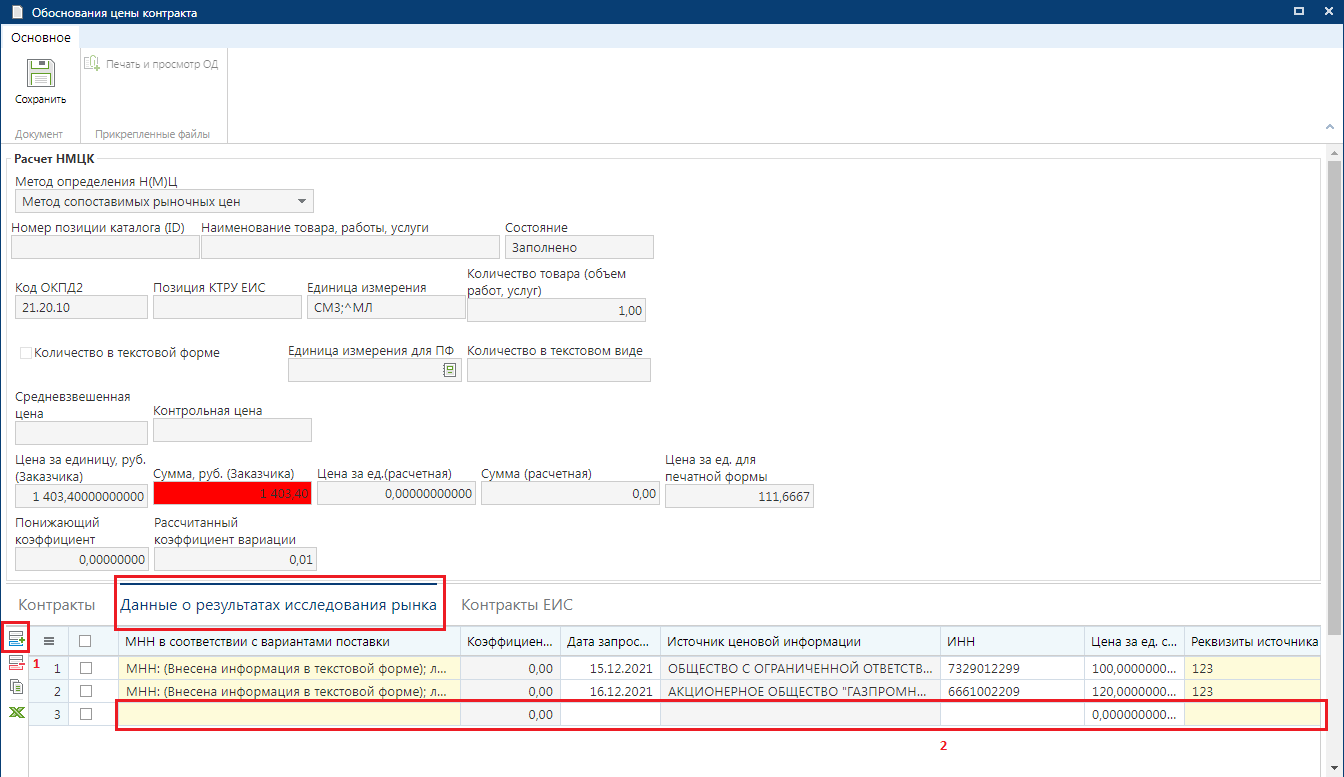The width and height of the screenshot is (1344, 777).
Task: Click the red Сумма, руб. (Заказчика) field
Action: click(x=232, y=495)
